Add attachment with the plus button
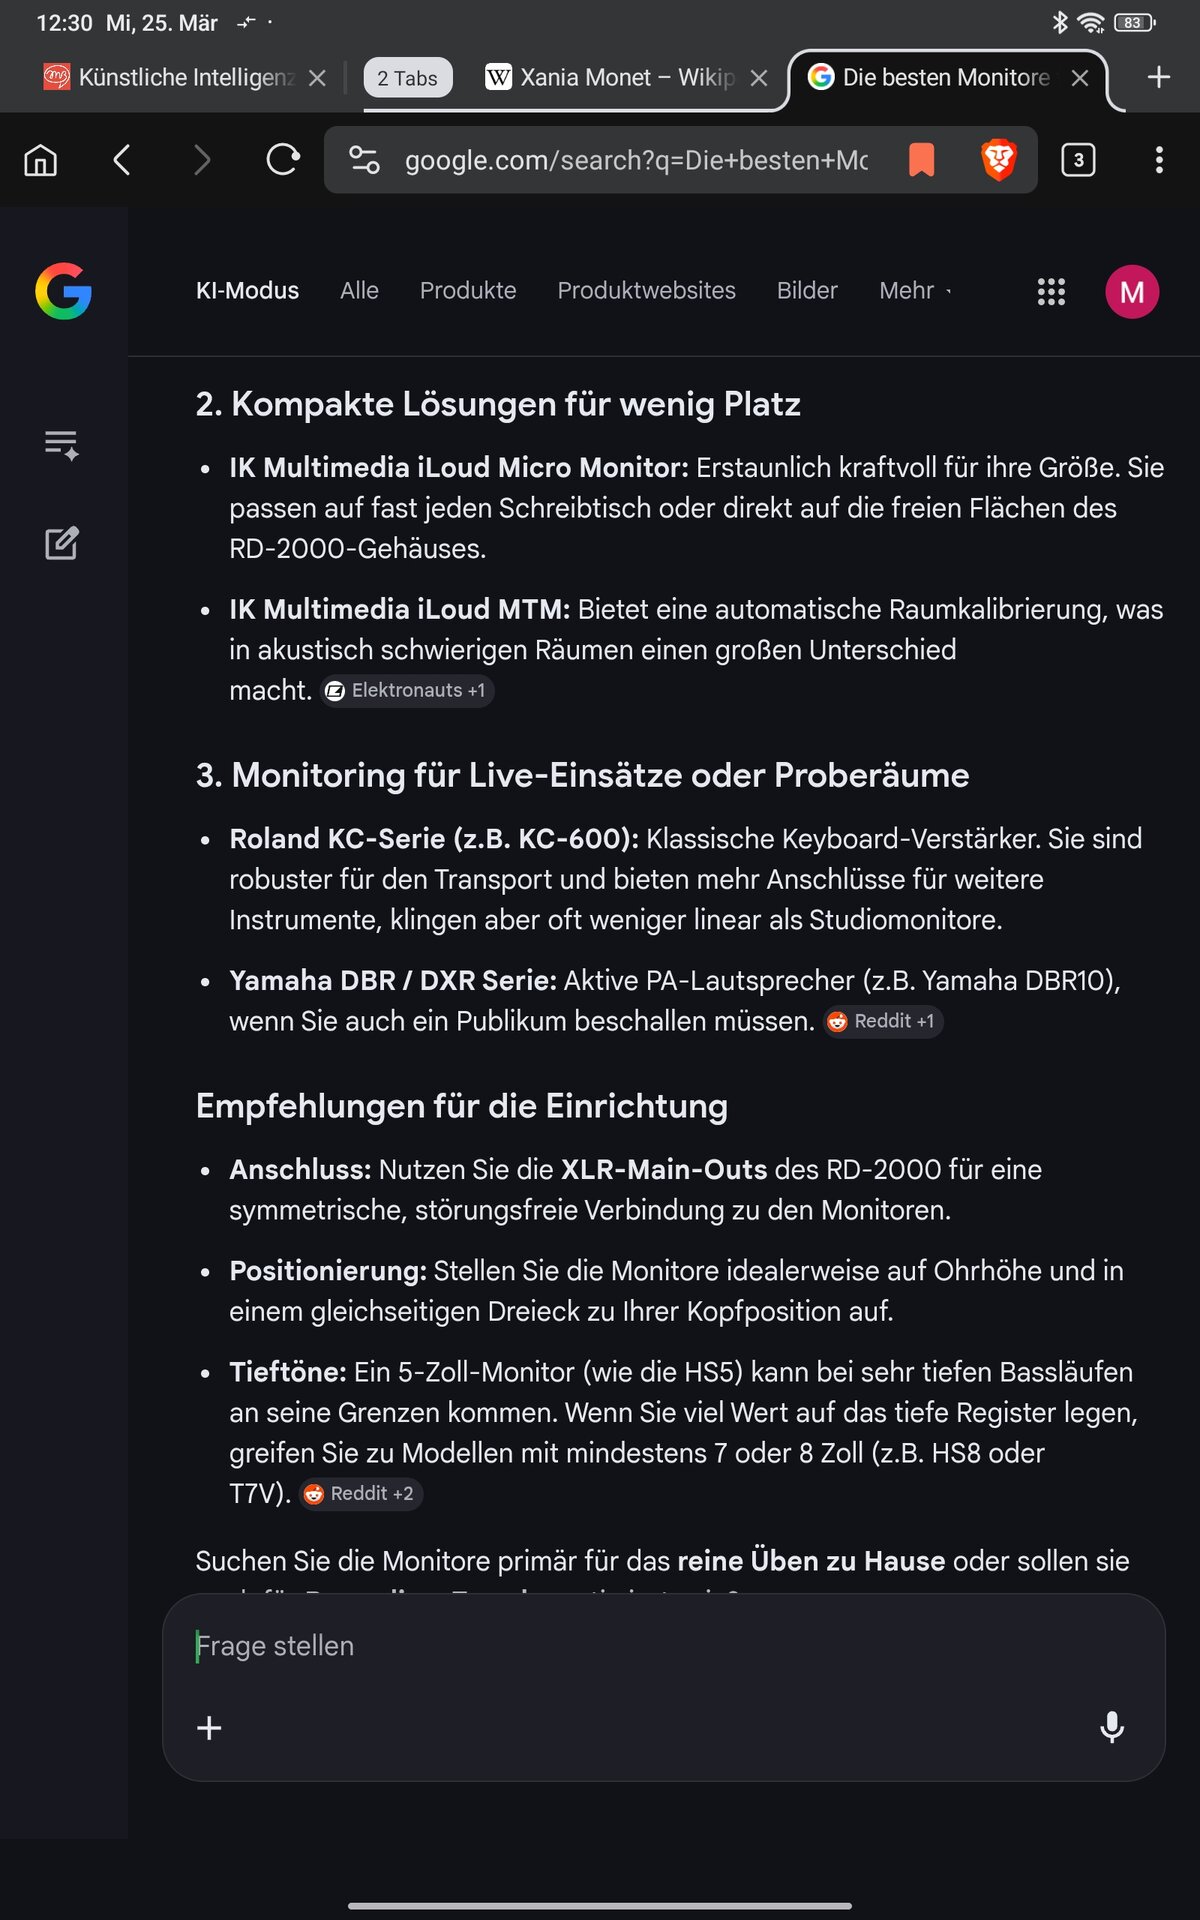Image resolution: width=1200 pixels, height=1920 pixels. [209, 1728]
